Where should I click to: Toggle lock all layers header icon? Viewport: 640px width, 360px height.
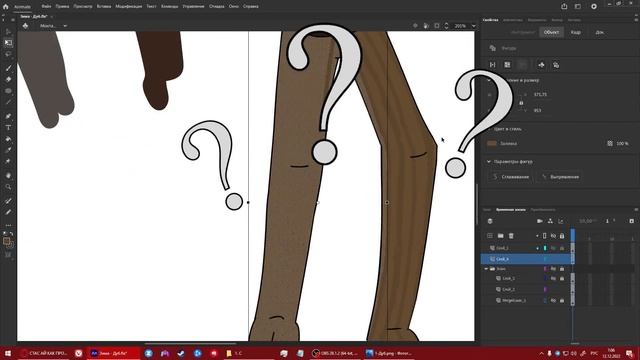click(562, 236)
